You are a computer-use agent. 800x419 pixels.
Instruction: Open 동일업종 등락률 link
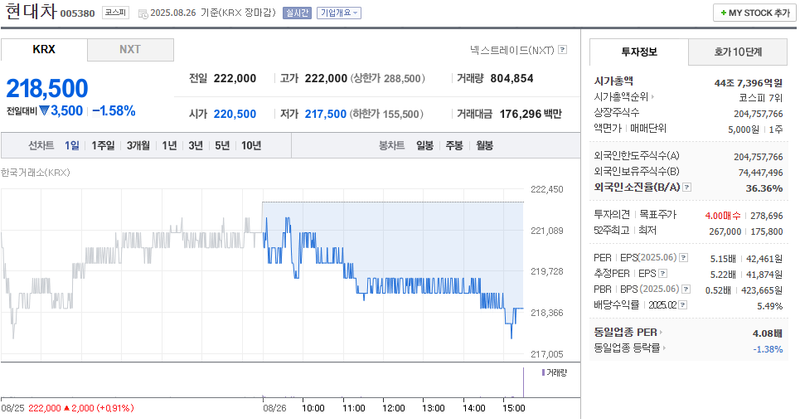point(627,348)
